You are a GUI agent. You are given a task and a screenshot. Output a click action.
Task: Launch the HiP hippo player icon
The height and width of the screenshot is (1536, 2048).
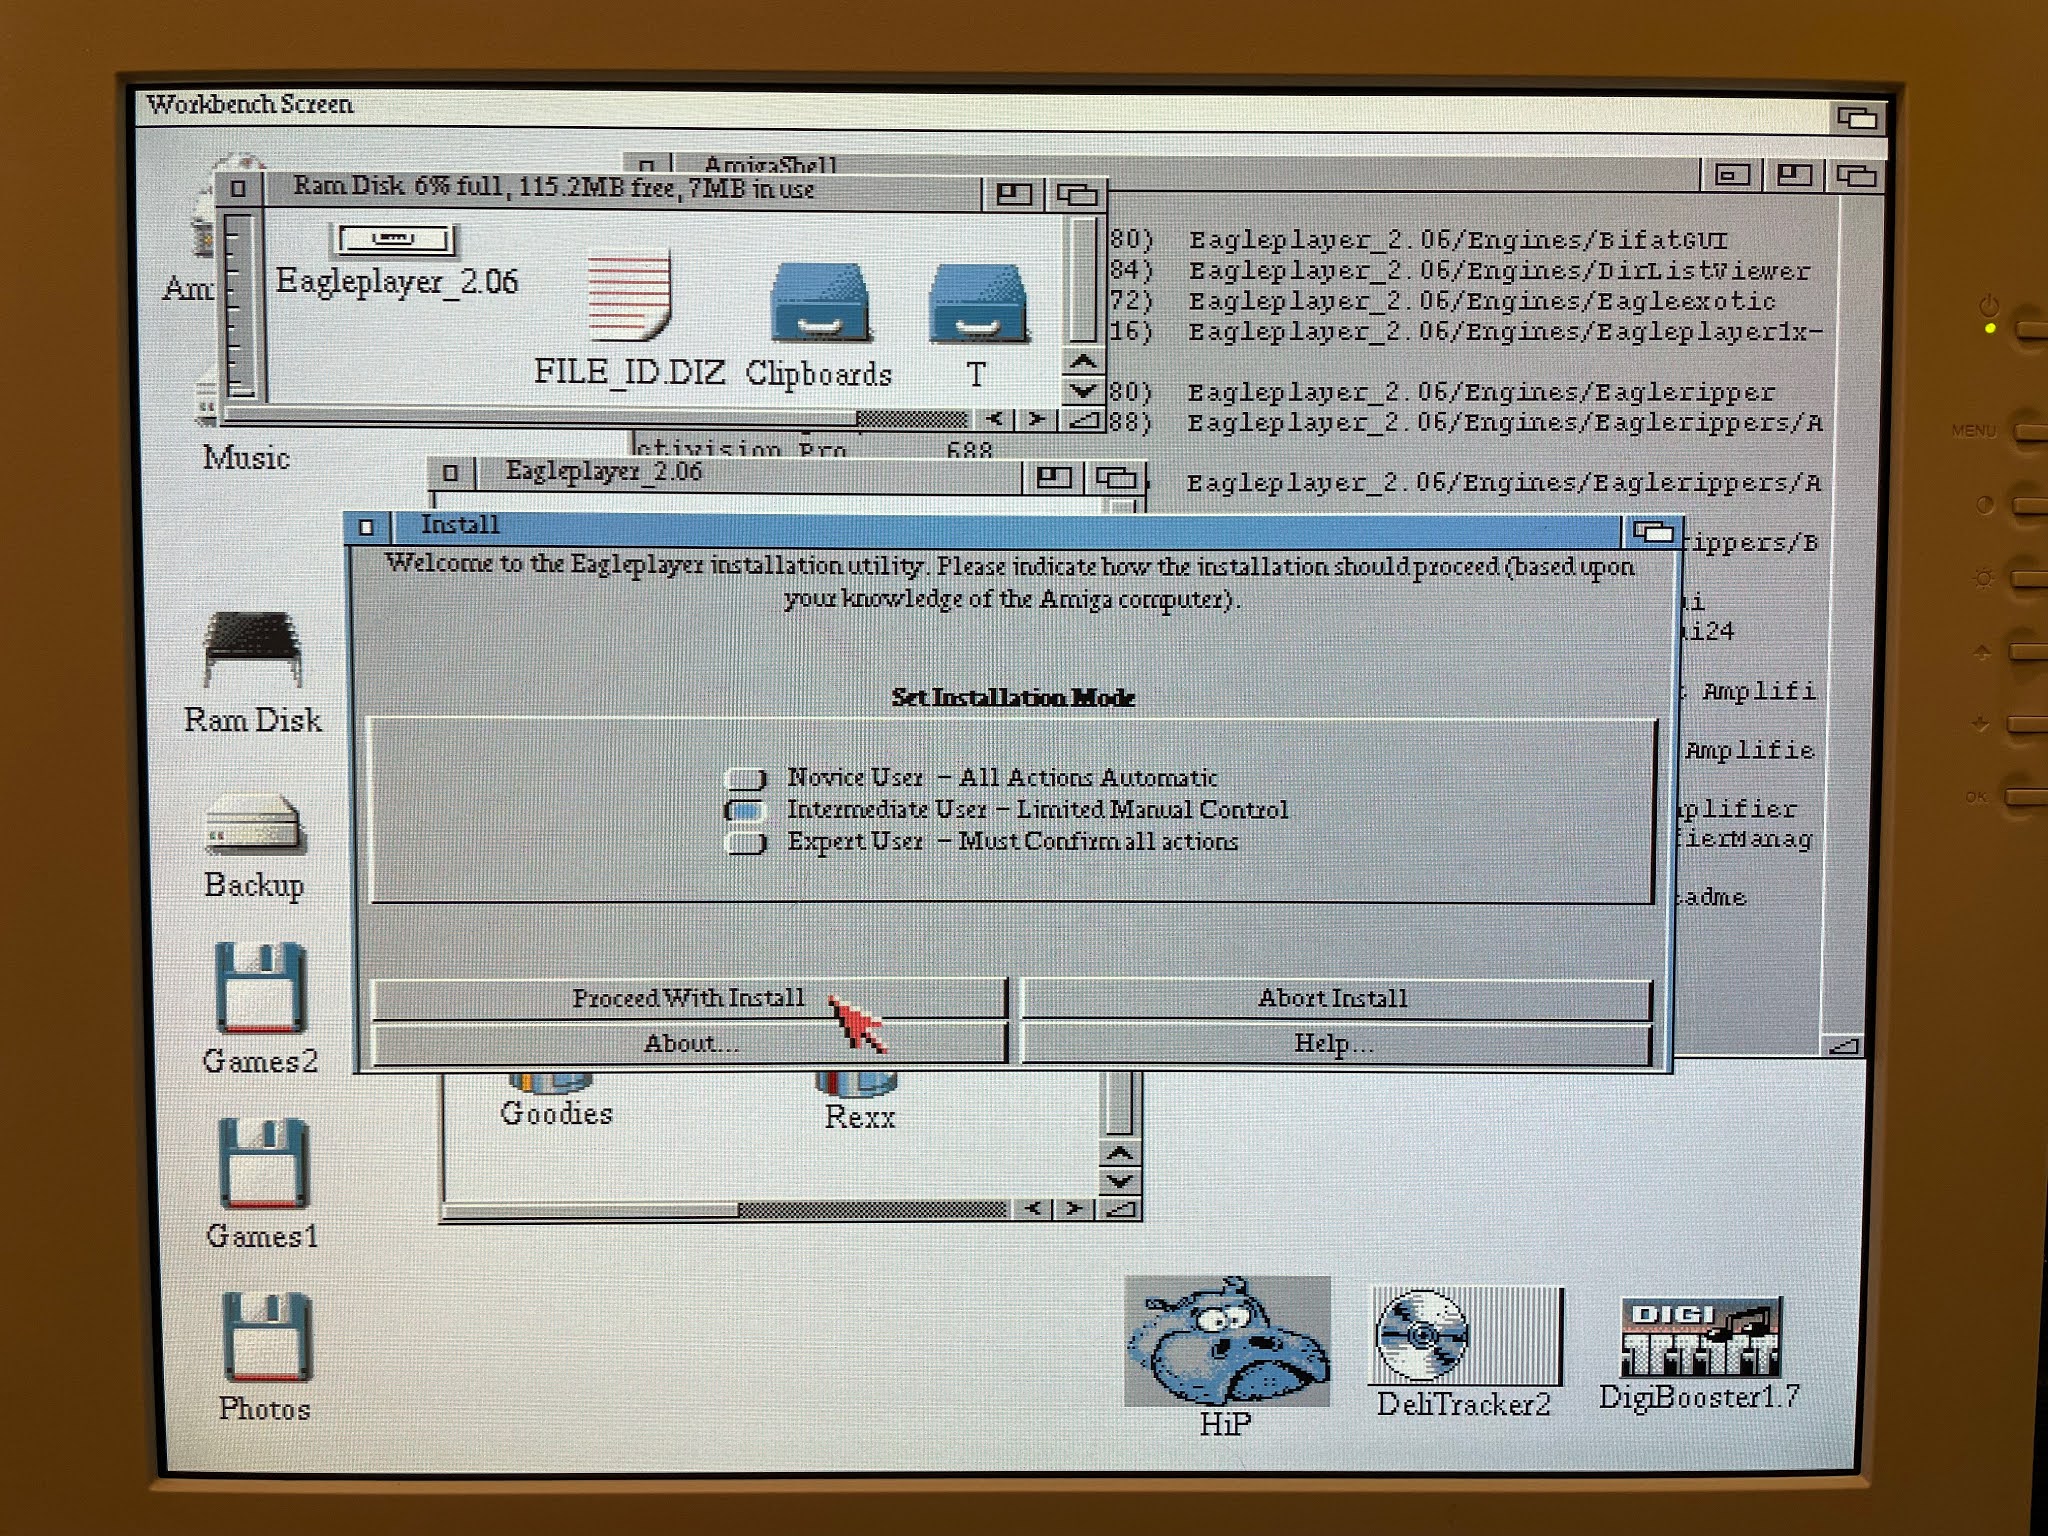1227,1355
